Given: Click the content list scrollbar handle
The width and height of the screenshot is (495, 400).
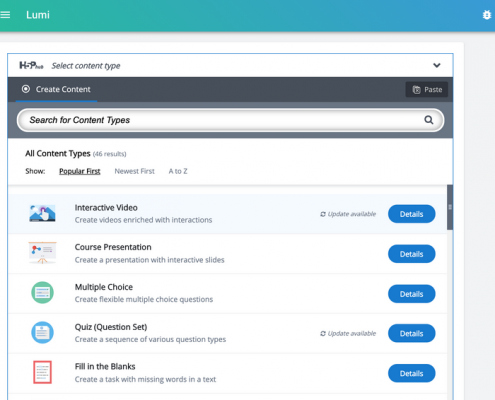Looking at the screenshot, I should point(450,207).
